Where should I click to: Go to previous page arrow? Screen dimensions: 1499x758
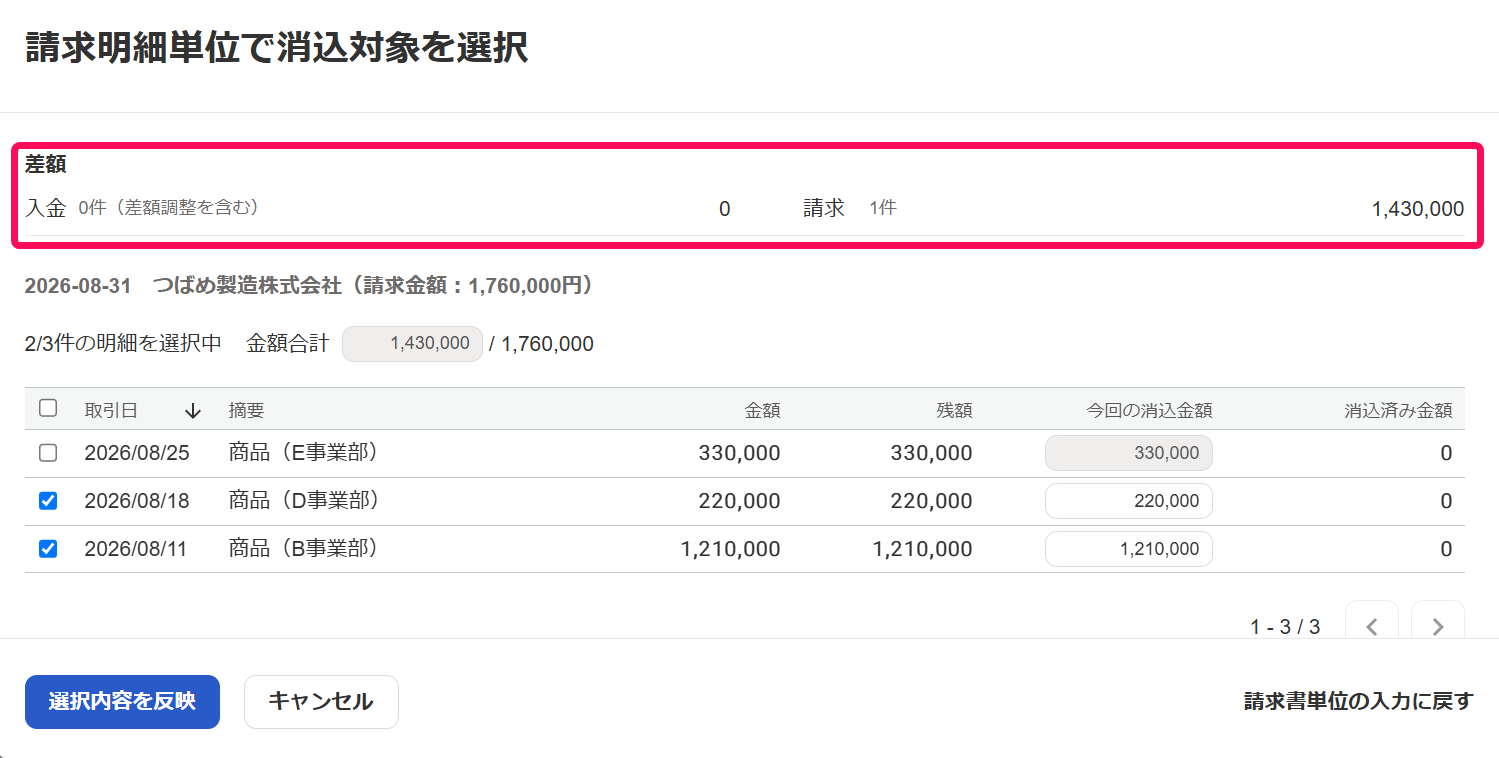[x=1372, y=626]
